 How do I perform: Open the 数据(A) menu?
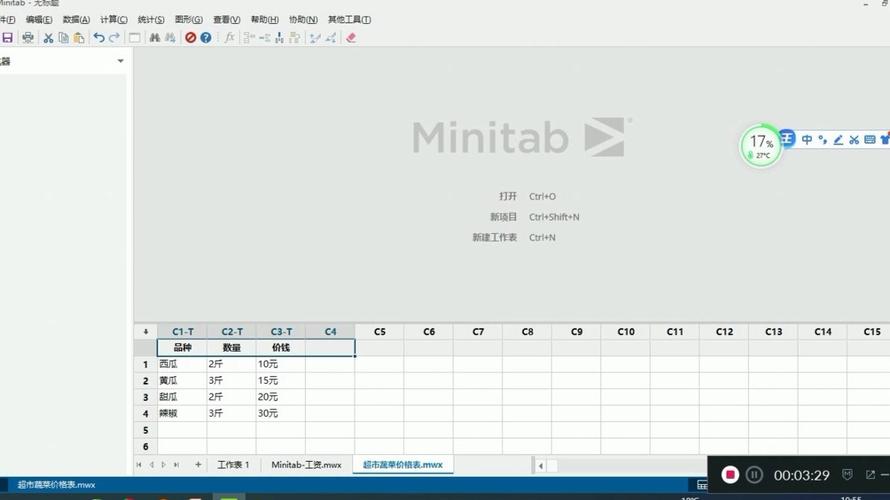[76, 19]
